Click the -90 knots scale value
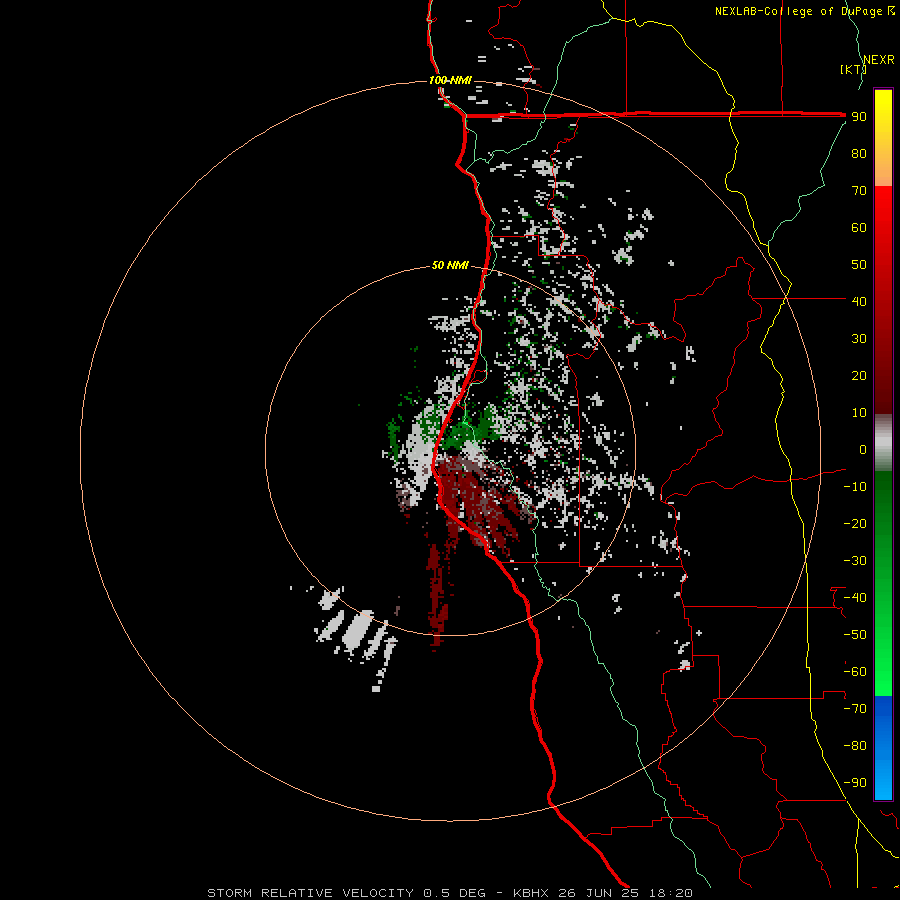This screenshot has height=900, width=900. click(855, 783)
